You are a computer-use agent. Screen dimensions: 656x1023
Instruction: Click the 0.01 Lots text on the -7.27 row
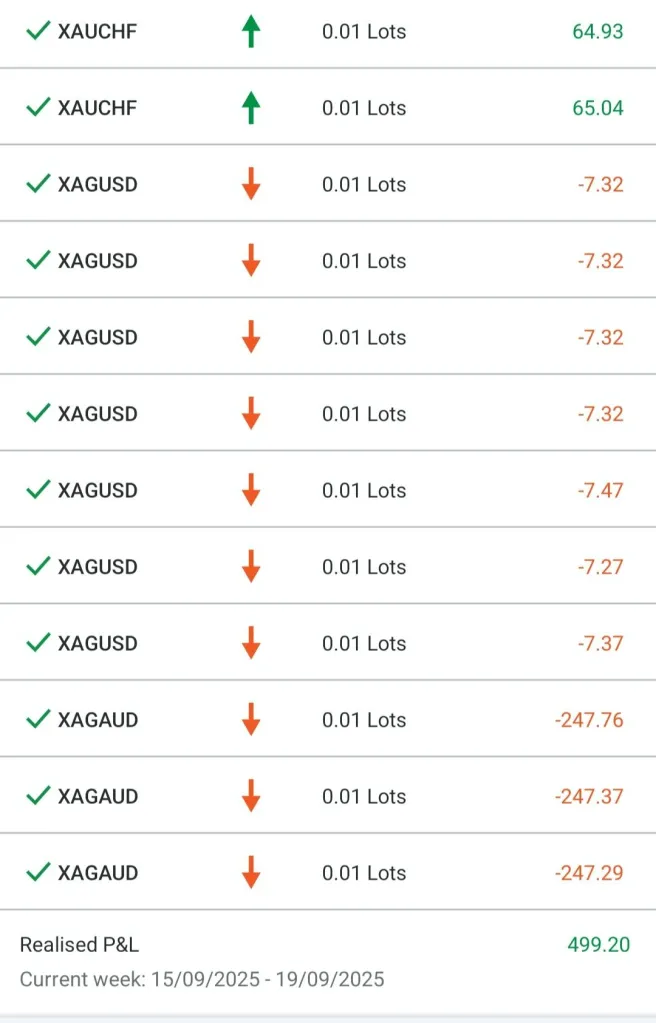pyautogui.click(x=364, y=567)
